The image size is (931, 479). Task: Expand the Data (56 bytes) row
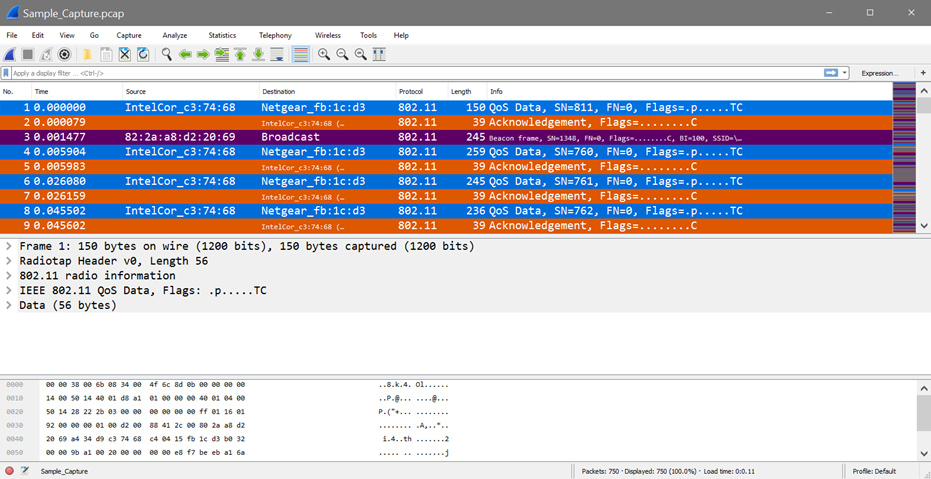[8, 306]
